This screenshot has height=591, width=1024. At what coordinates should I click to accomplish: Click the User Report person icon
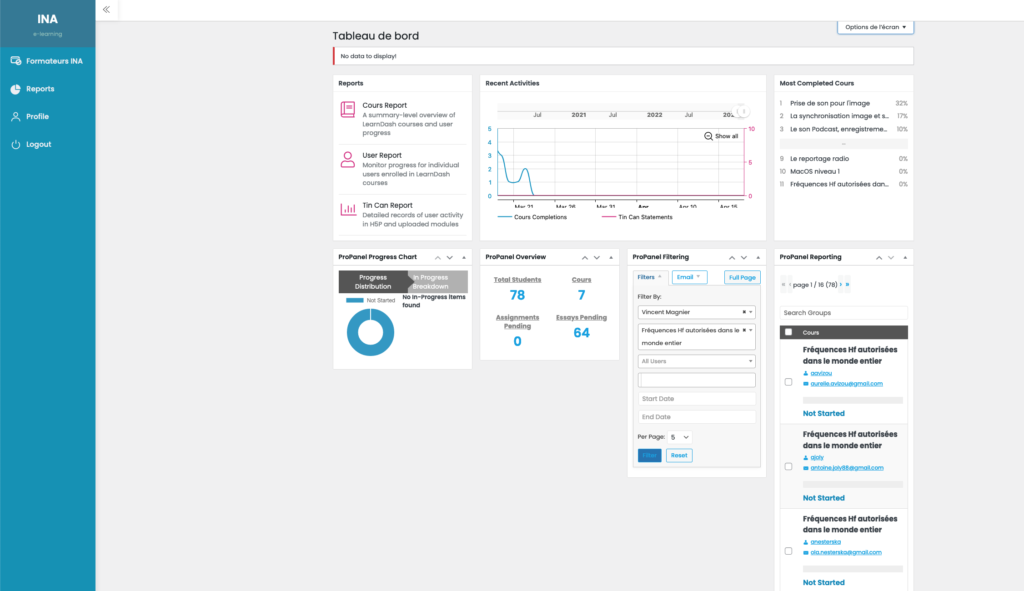click(347, 160)
